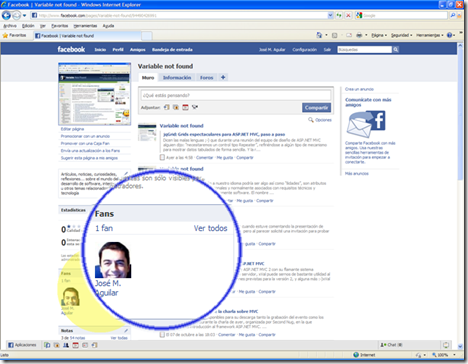Focus the Búsquedas search field

[364, 49]
